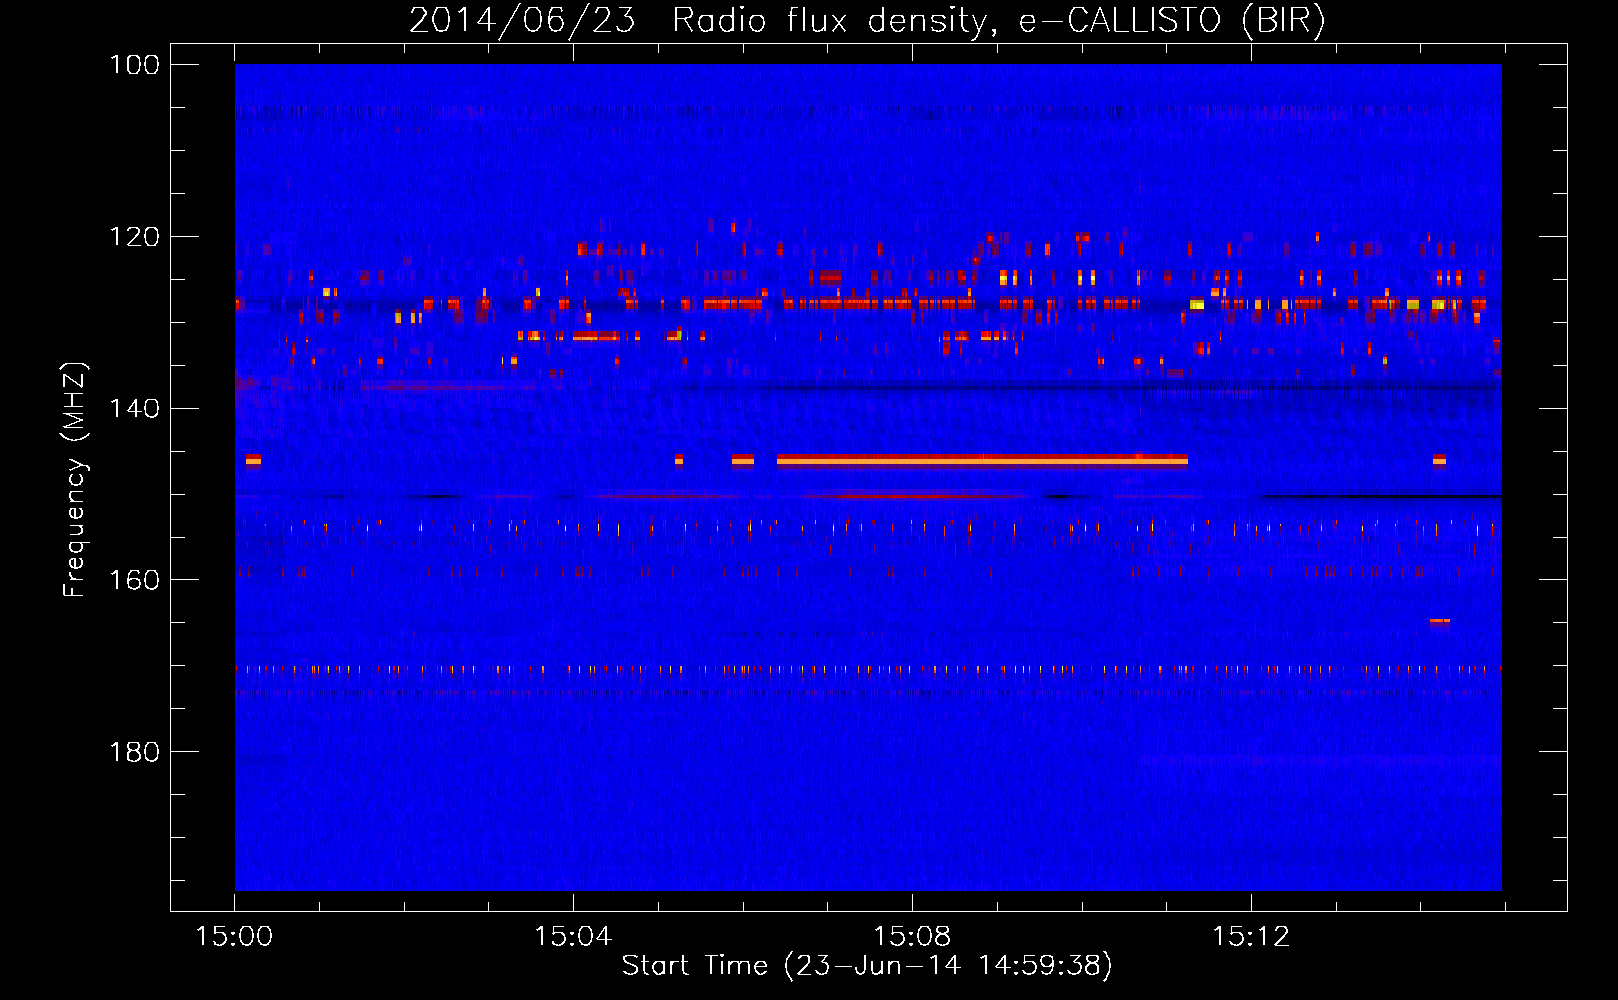Screen dimensions: 1618x1000
Task: Select the 140 frequency tick label
Action: 134,409
